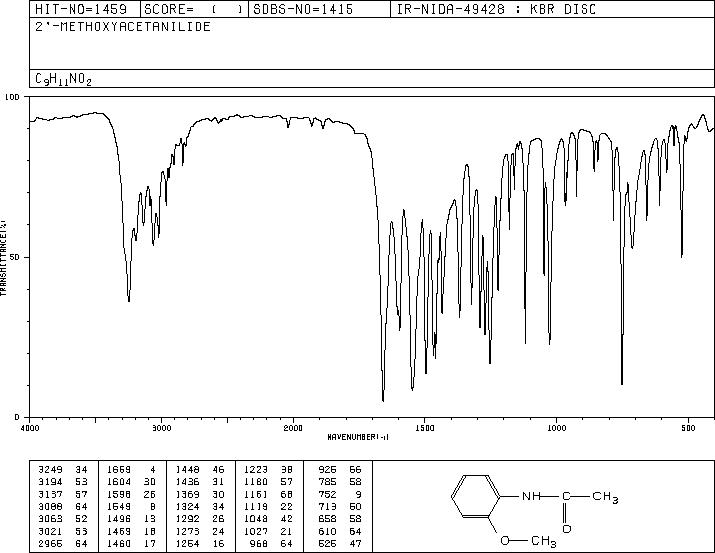Select peak value 1460 in the table

119,544
